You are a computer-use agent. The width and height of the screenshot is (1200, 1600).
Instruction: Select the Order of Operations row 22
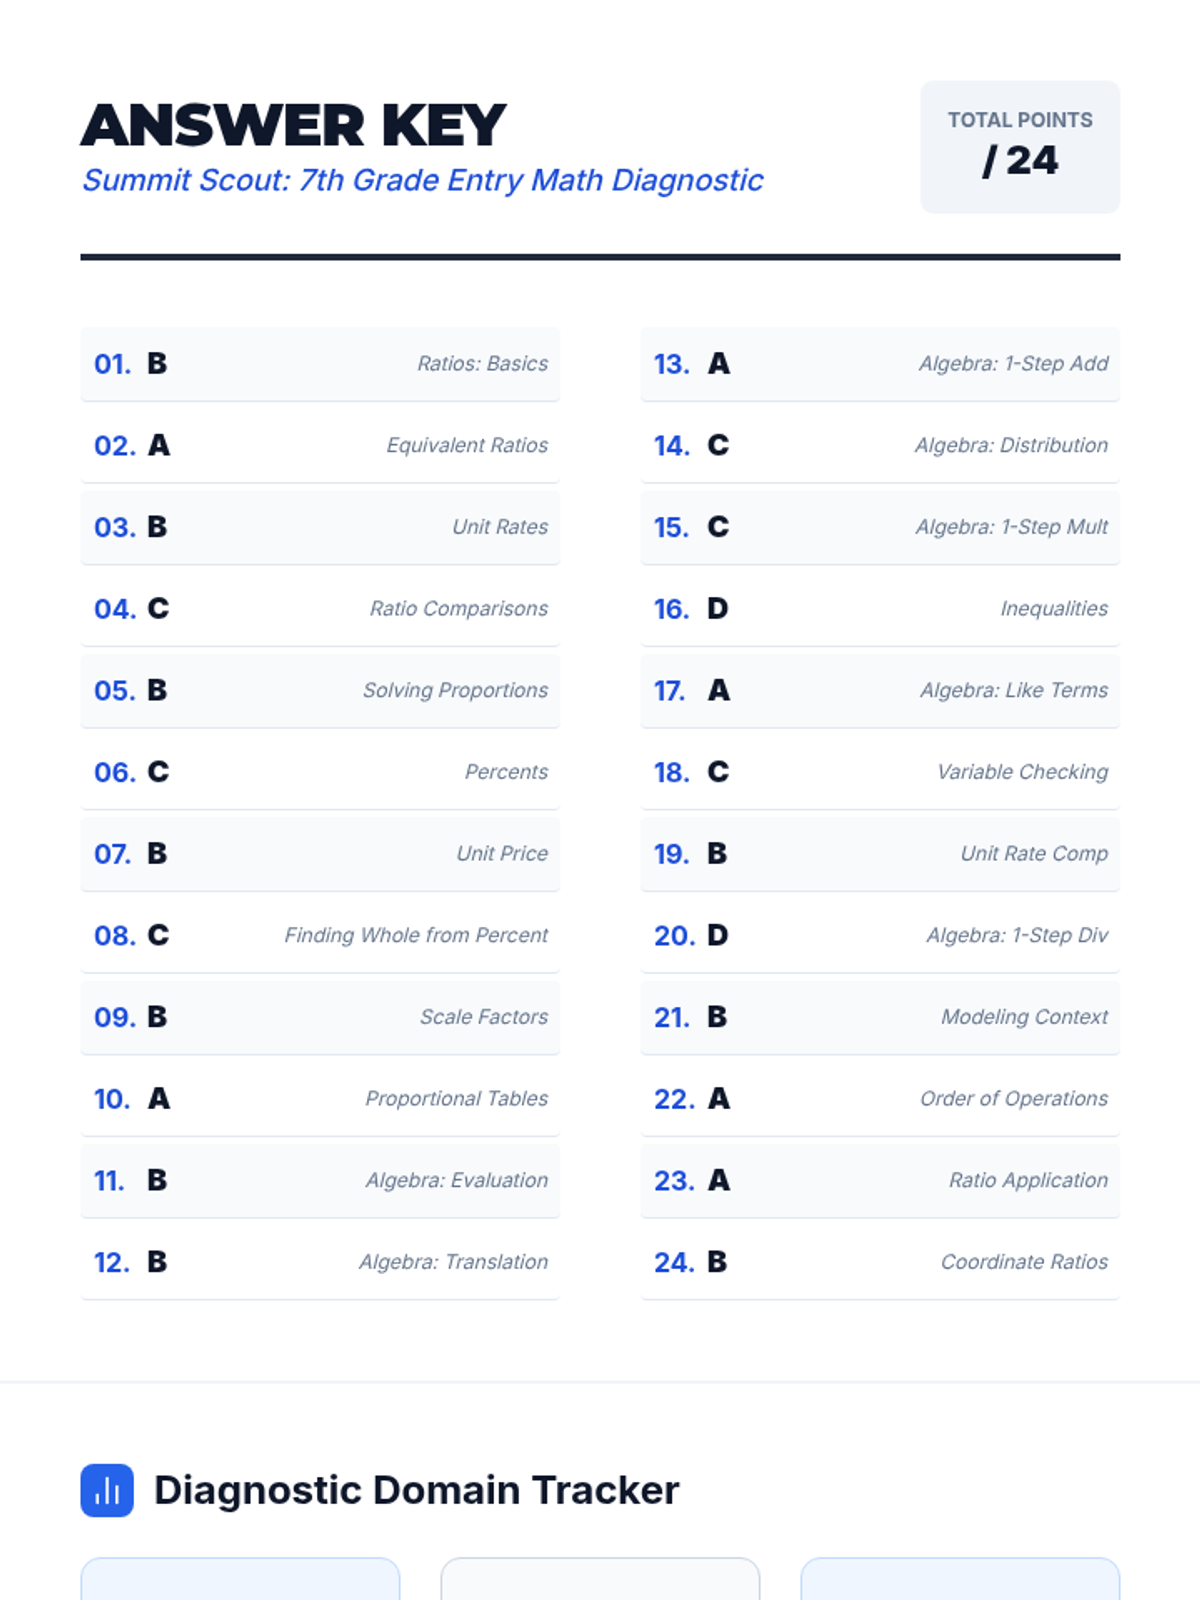[879, 1098]
